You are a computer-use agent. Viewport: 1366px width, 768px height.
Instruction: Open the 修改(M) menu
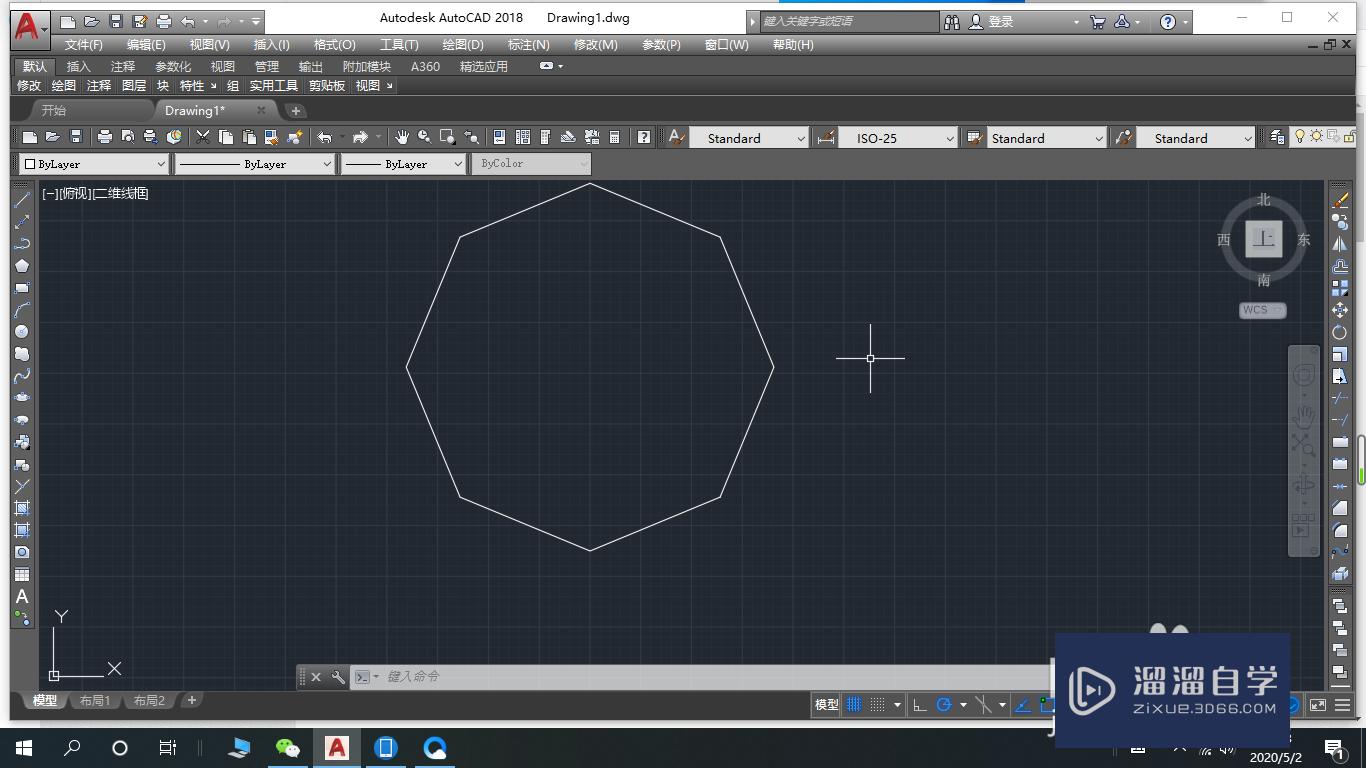[596, 45]
